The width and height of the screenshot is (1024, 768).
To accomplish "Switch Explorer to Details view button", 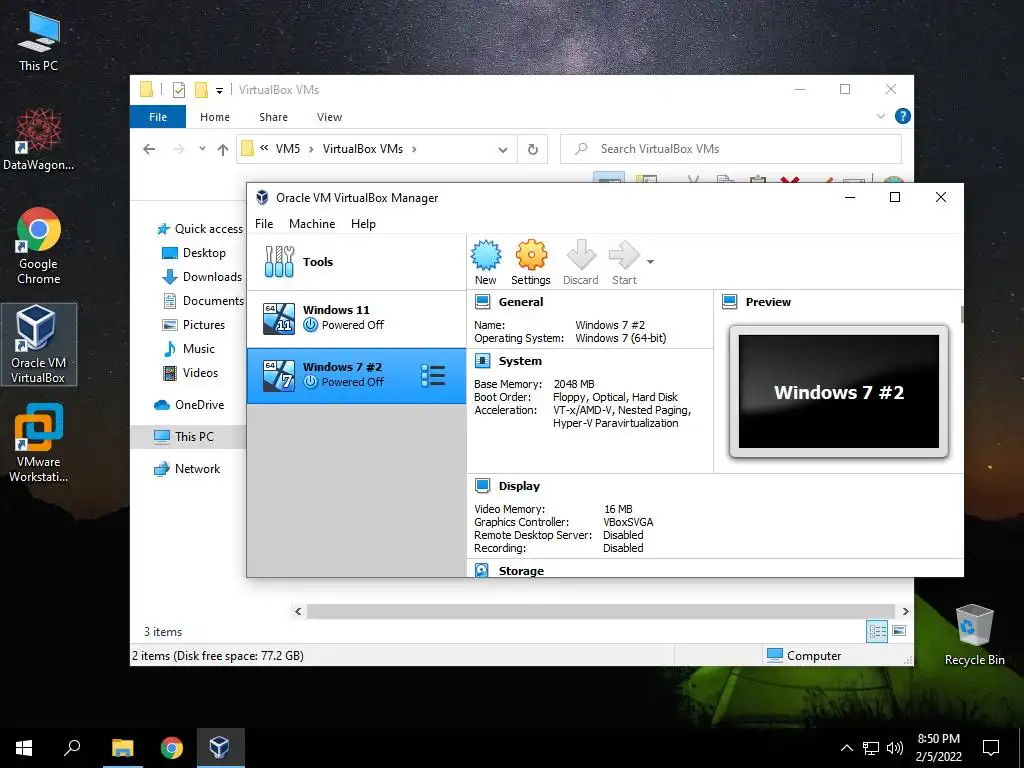I will pos(877,631).
